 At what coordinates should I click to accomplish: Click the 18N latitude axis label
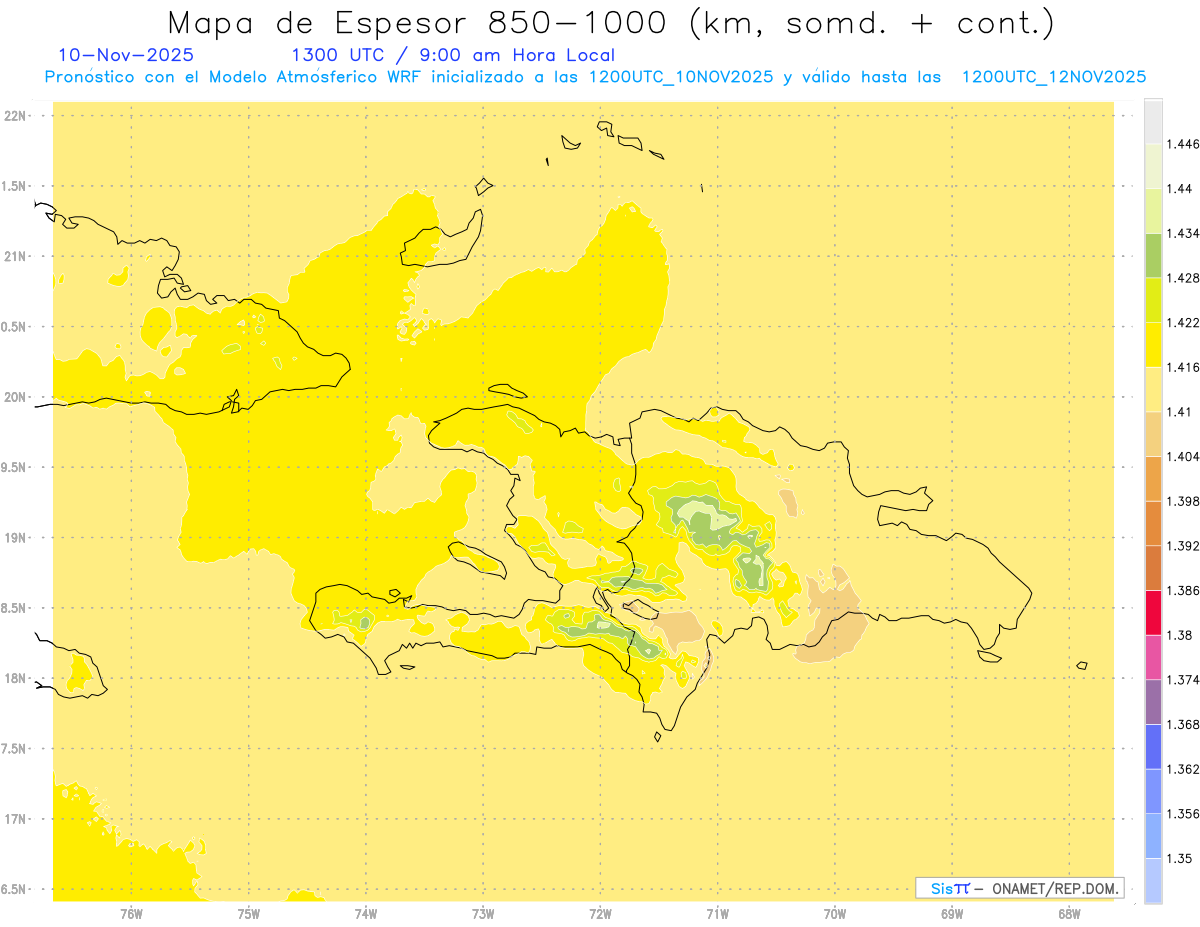click(16, 679)
